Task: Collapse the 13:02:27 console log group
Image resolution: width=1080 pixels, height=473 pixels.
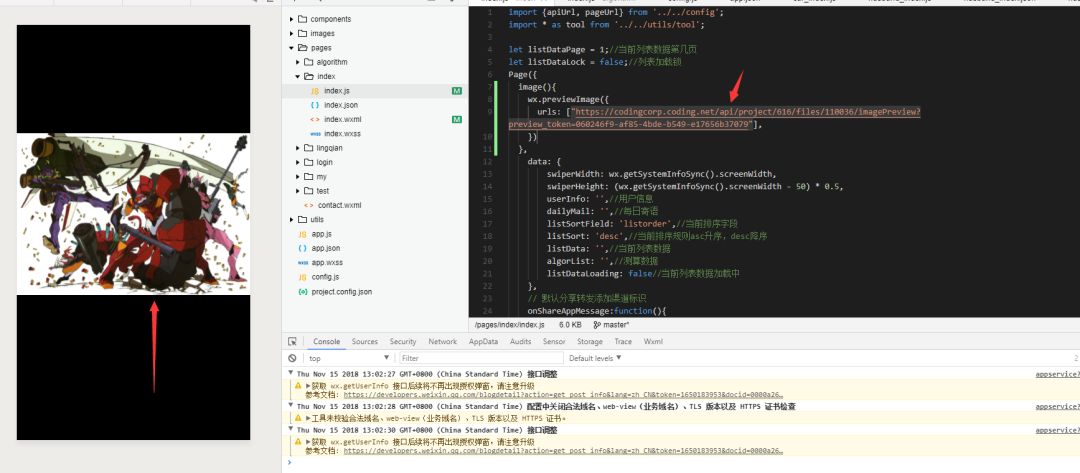Action: (x=291, y=375)
